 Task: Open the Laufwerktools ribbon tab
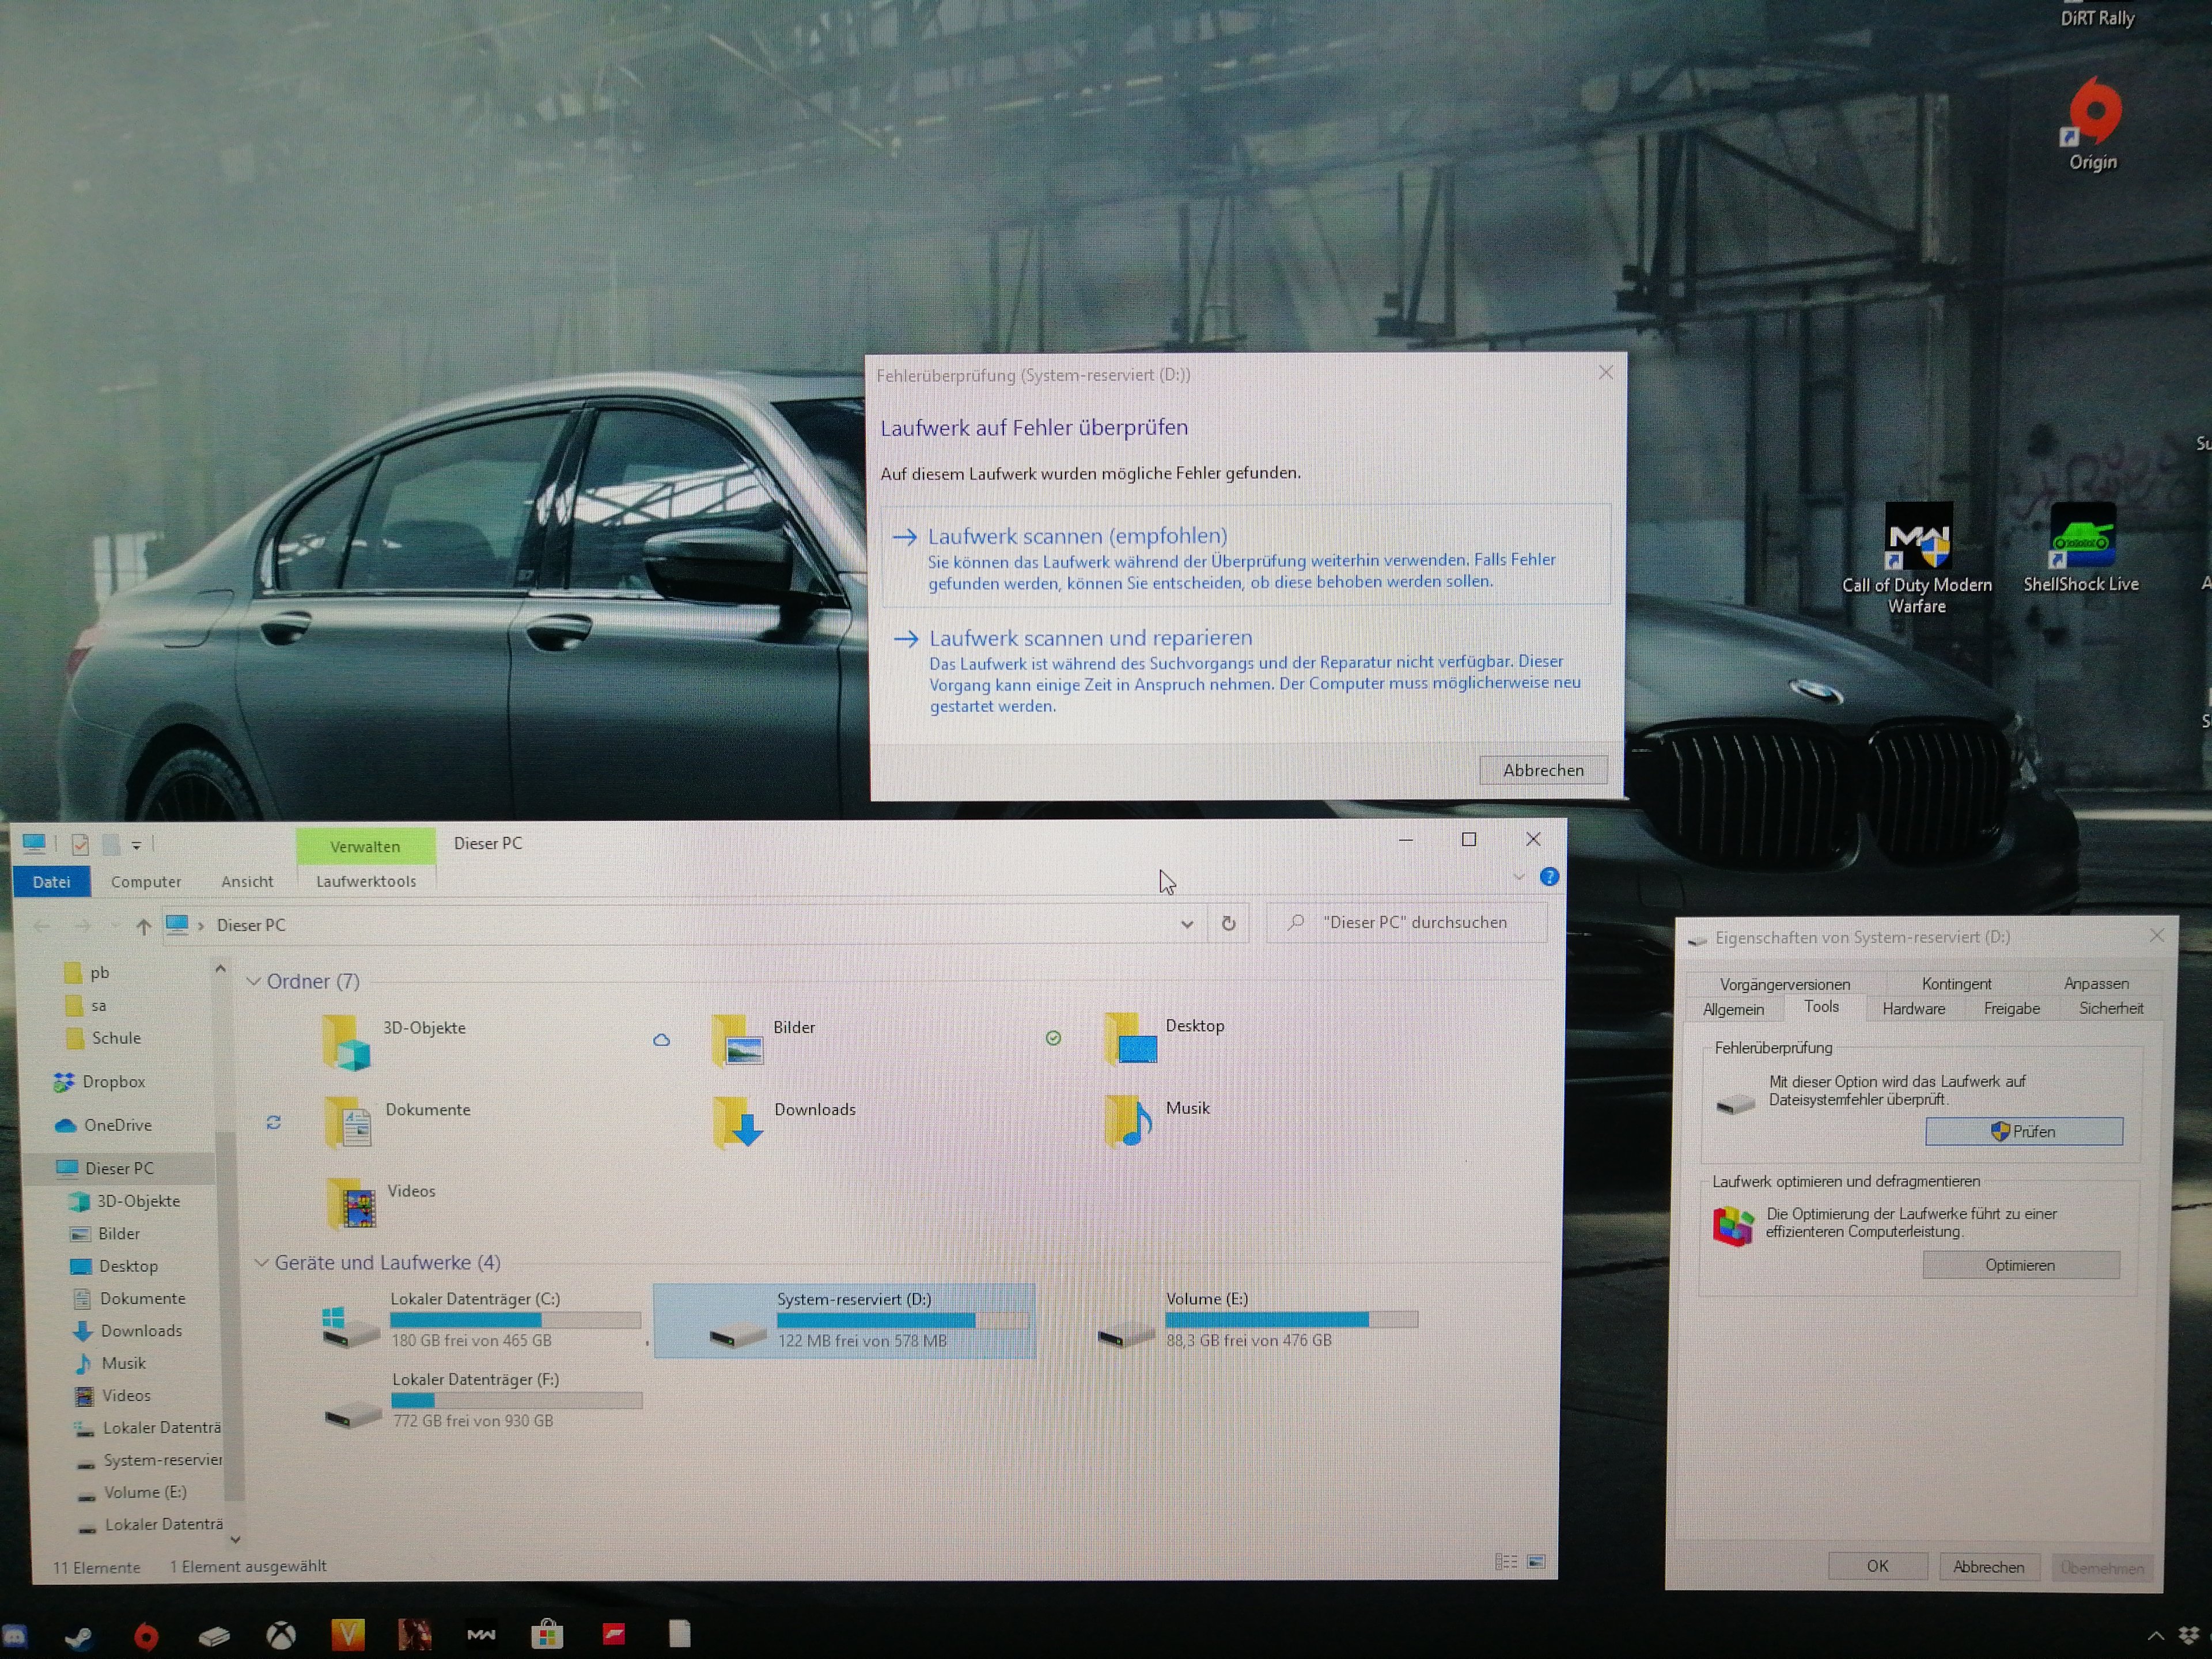(366, 881)
